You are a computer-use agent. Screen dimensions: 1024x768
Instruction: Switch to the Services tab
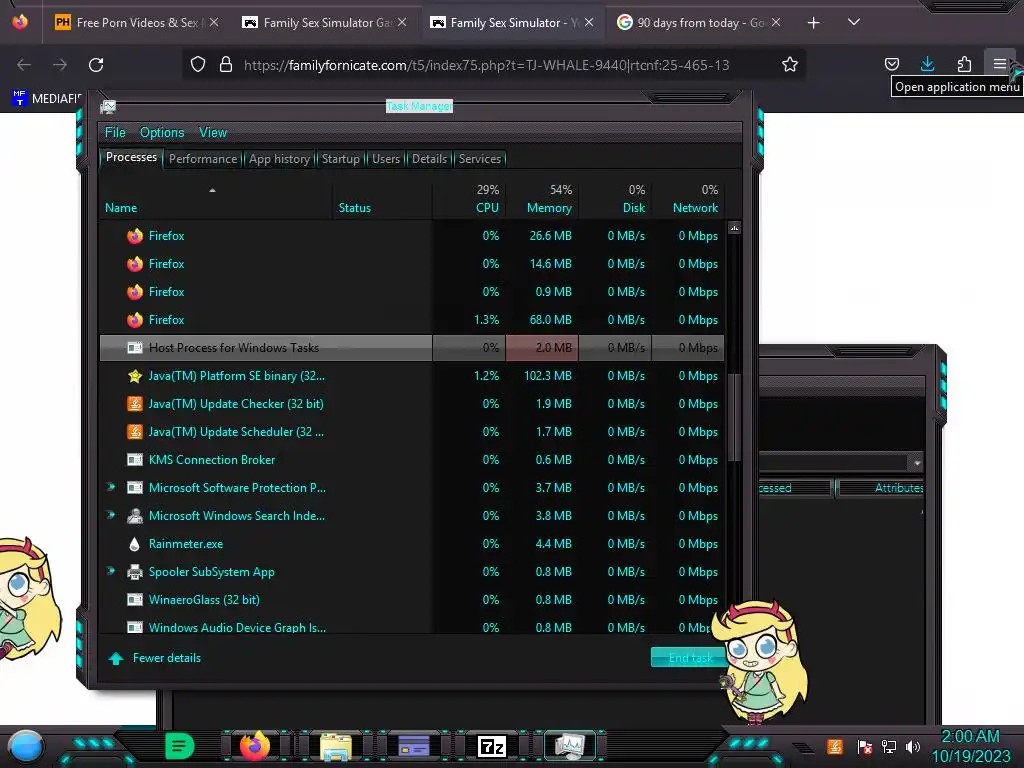tap(479, 159)
